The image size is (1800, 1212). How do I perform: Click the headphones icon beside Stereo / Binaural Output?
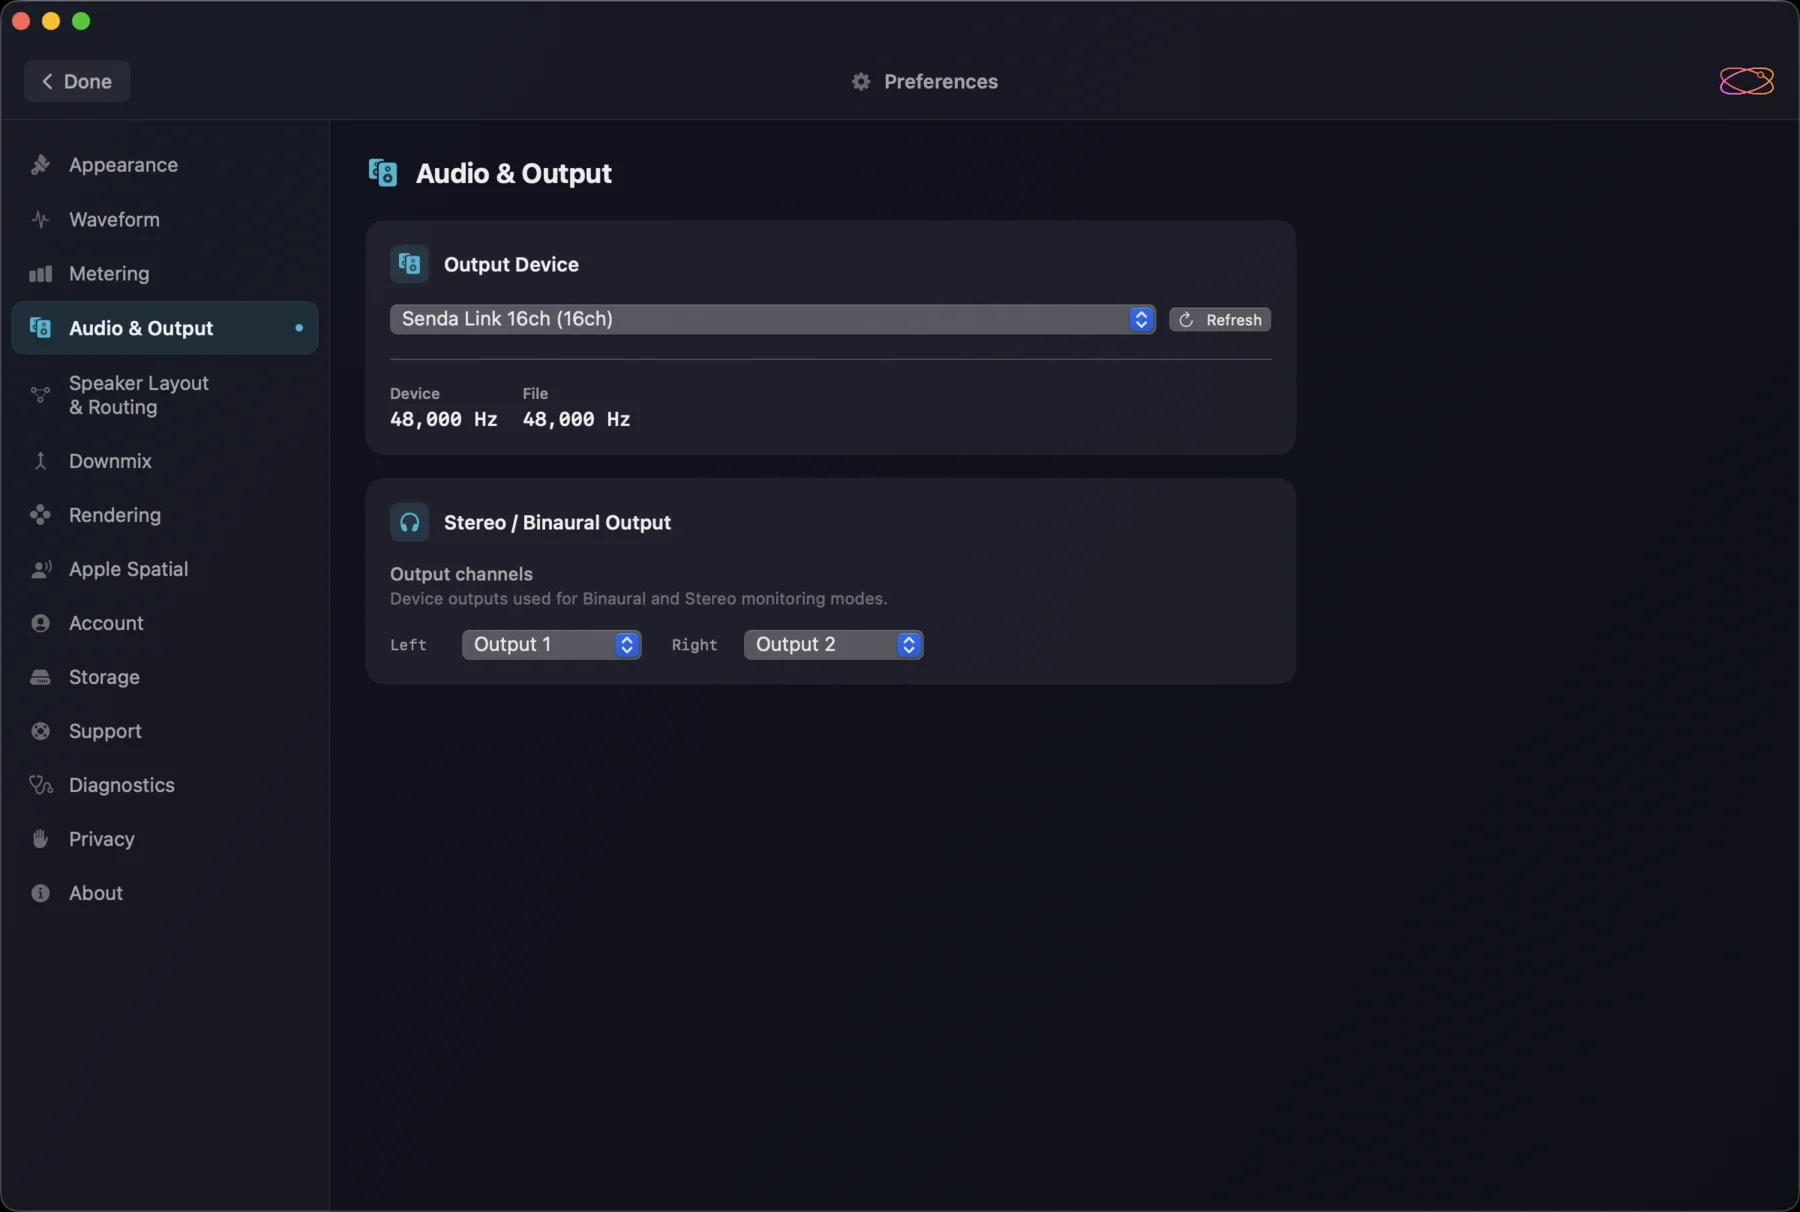(x=409, y=522)
